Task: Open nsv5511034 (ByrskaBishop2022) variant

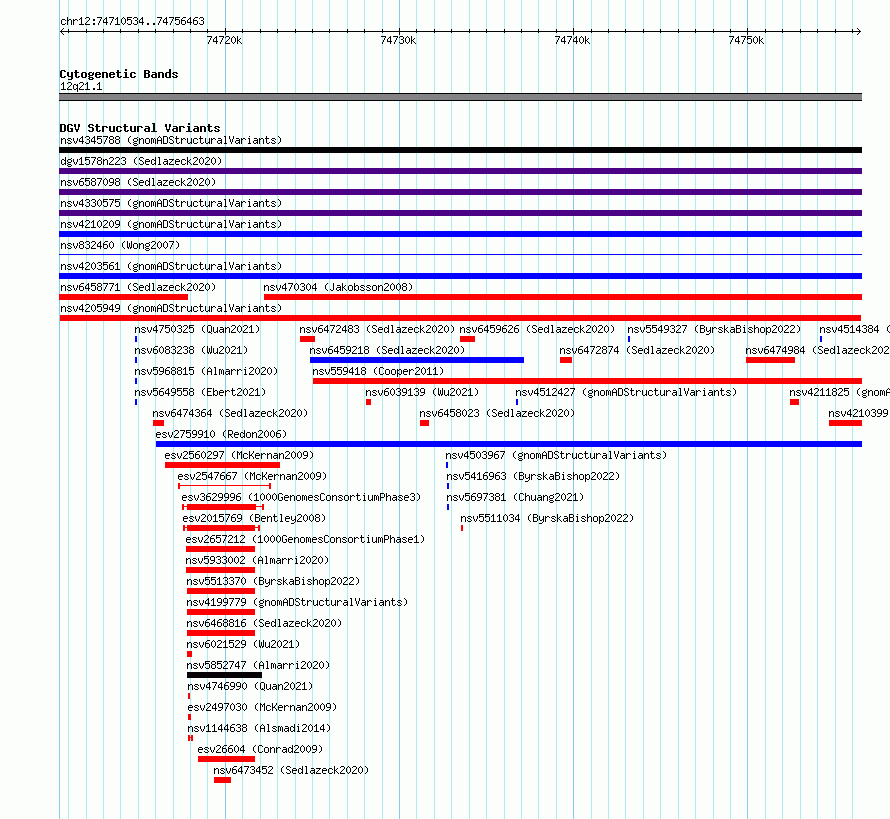Action: click(547, 518)
